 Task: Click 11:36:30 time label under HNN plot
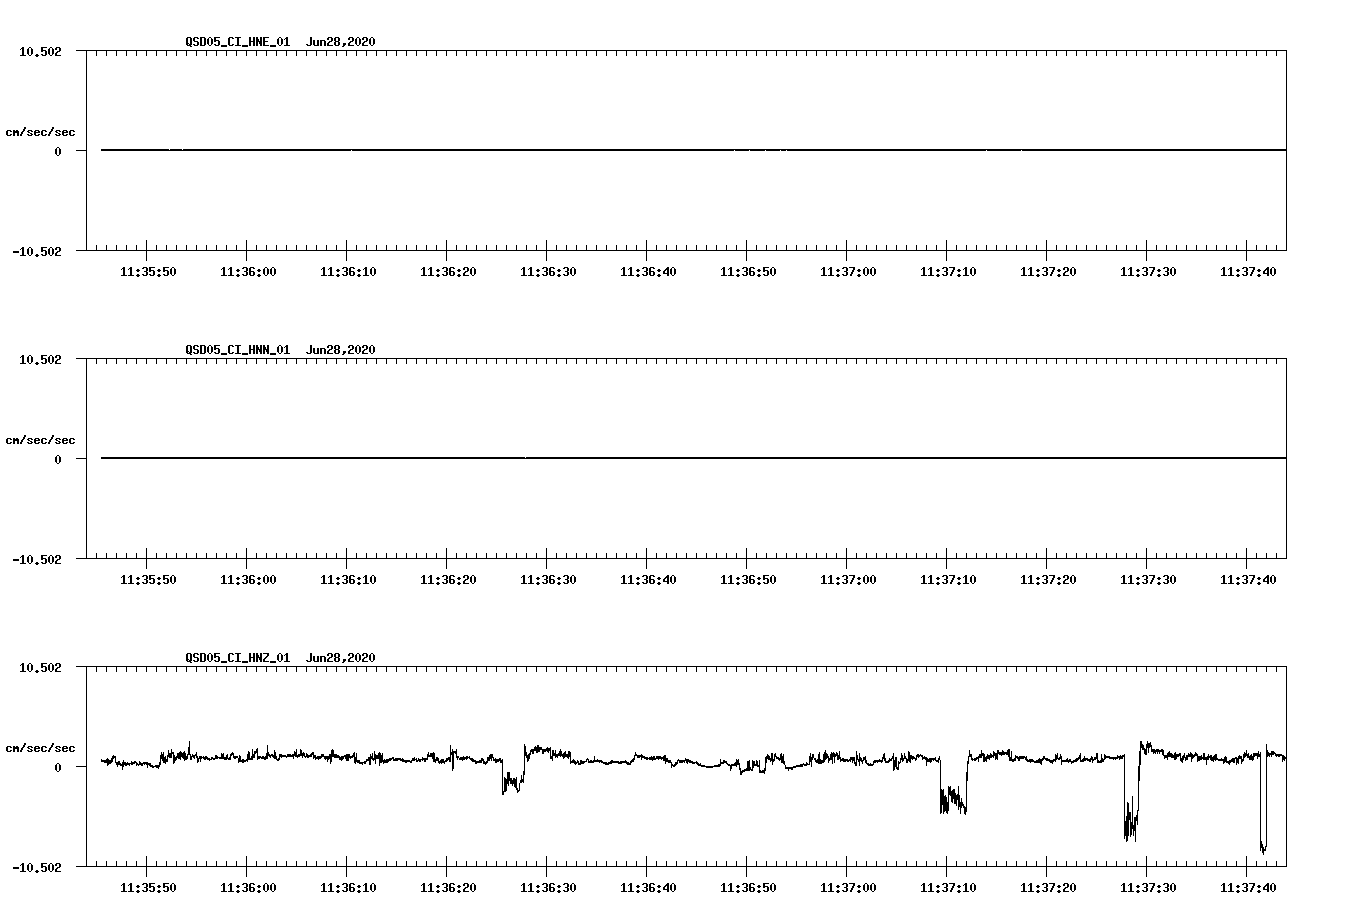point(548,580)
